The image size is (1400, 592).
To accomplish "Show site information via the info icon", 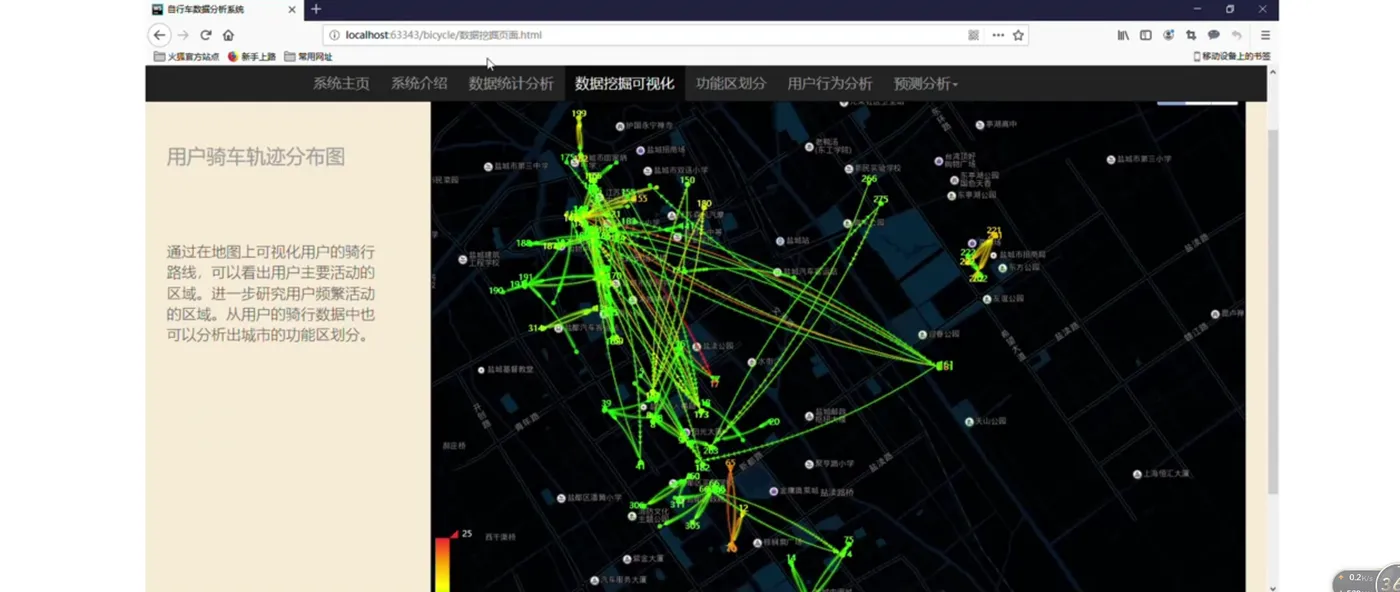I will [x=335, y=35].
